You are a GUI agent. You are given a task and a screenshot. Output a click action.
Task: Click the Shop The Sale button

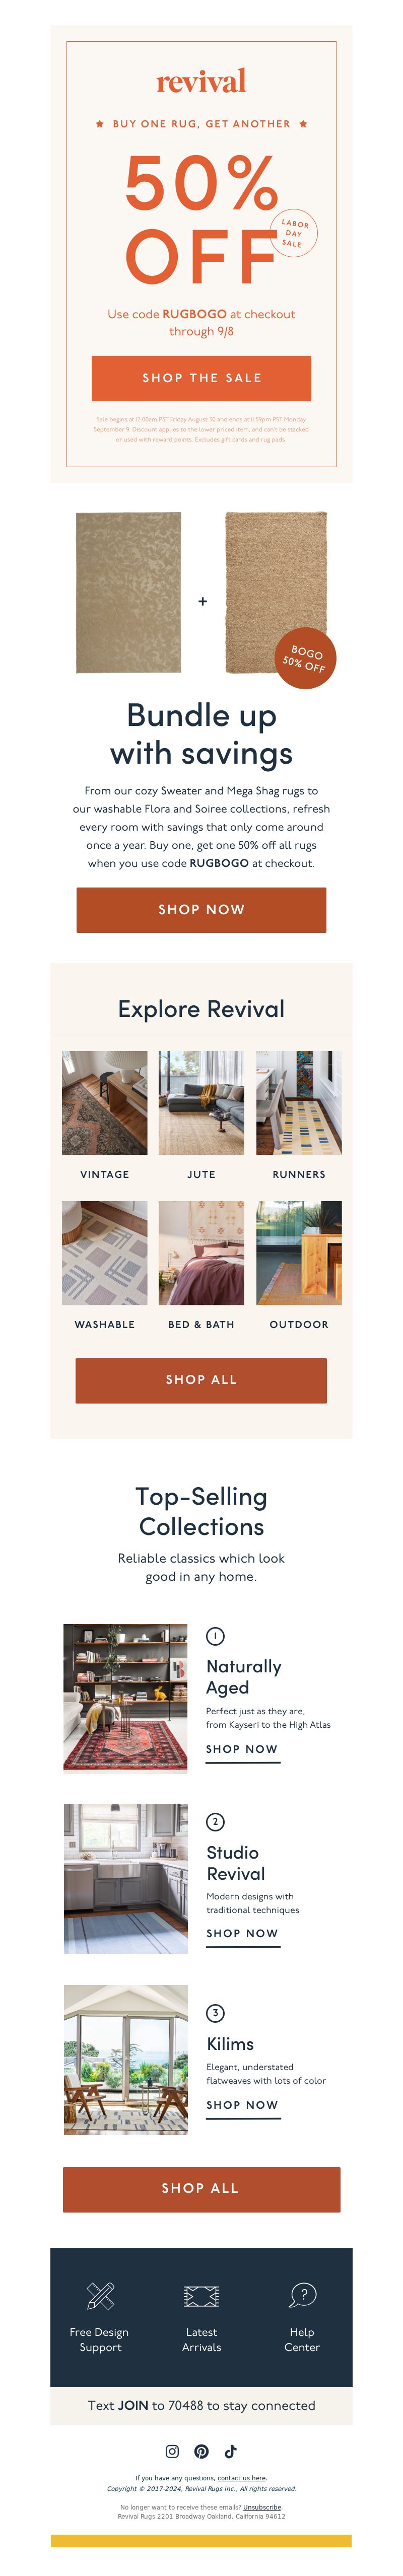tap(201, 378)
